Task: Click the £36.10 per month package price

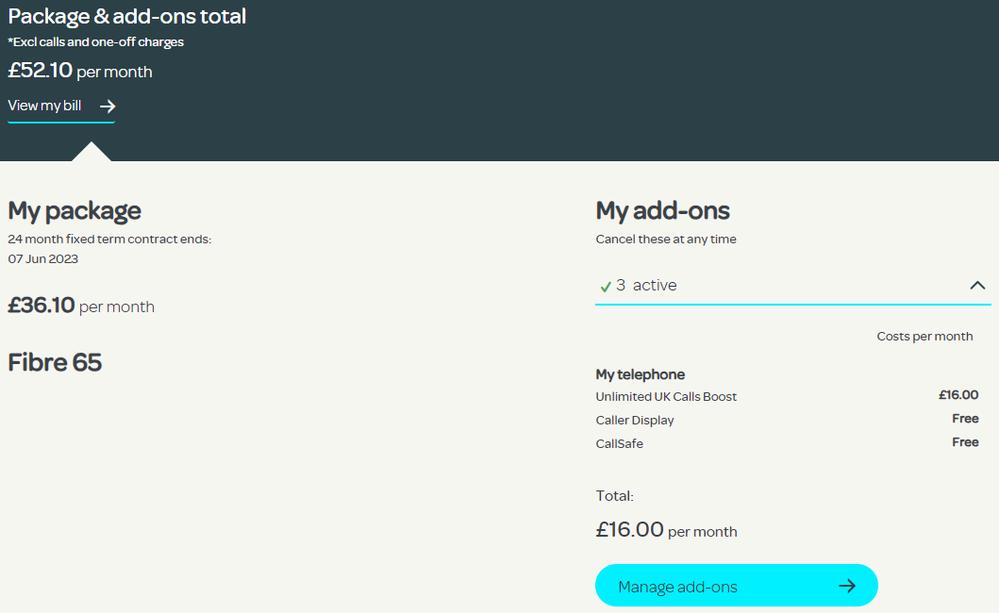Action: point(81,305)
